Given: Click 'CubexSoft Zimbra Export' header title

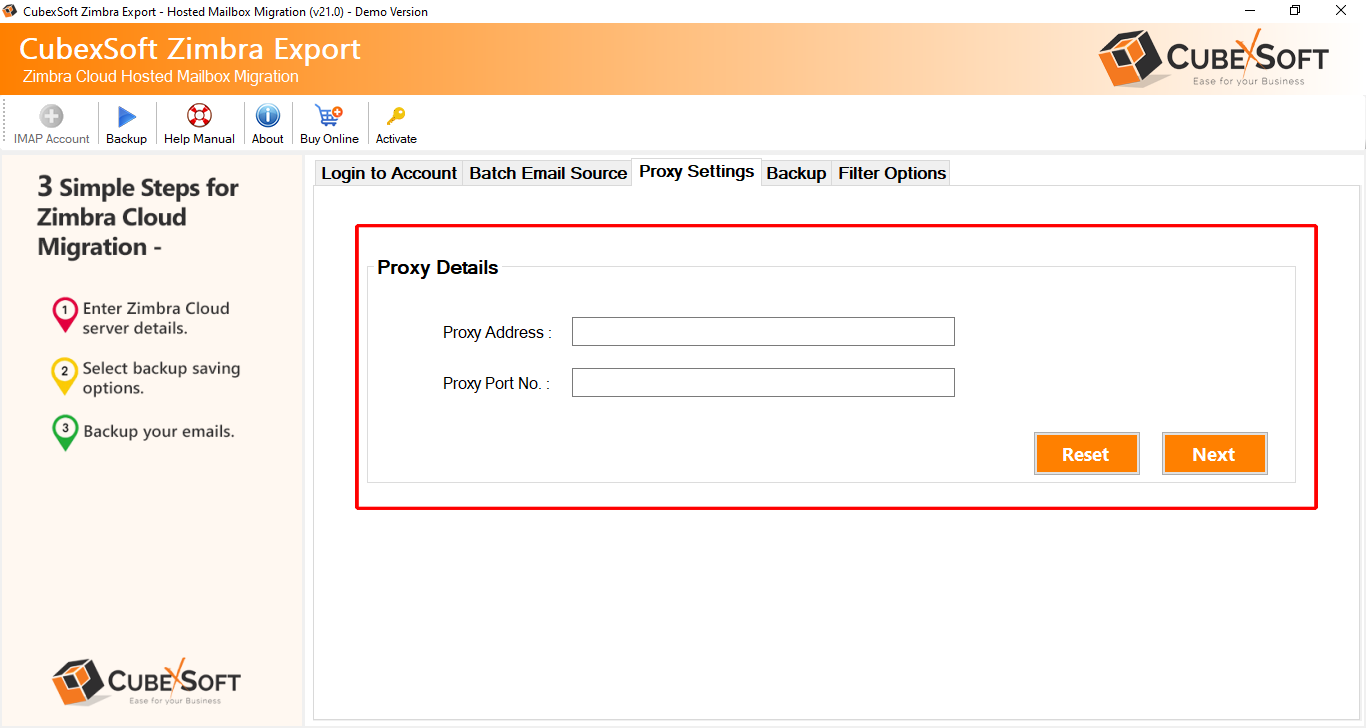Looking at the screenshot, I should coord(190,49).
